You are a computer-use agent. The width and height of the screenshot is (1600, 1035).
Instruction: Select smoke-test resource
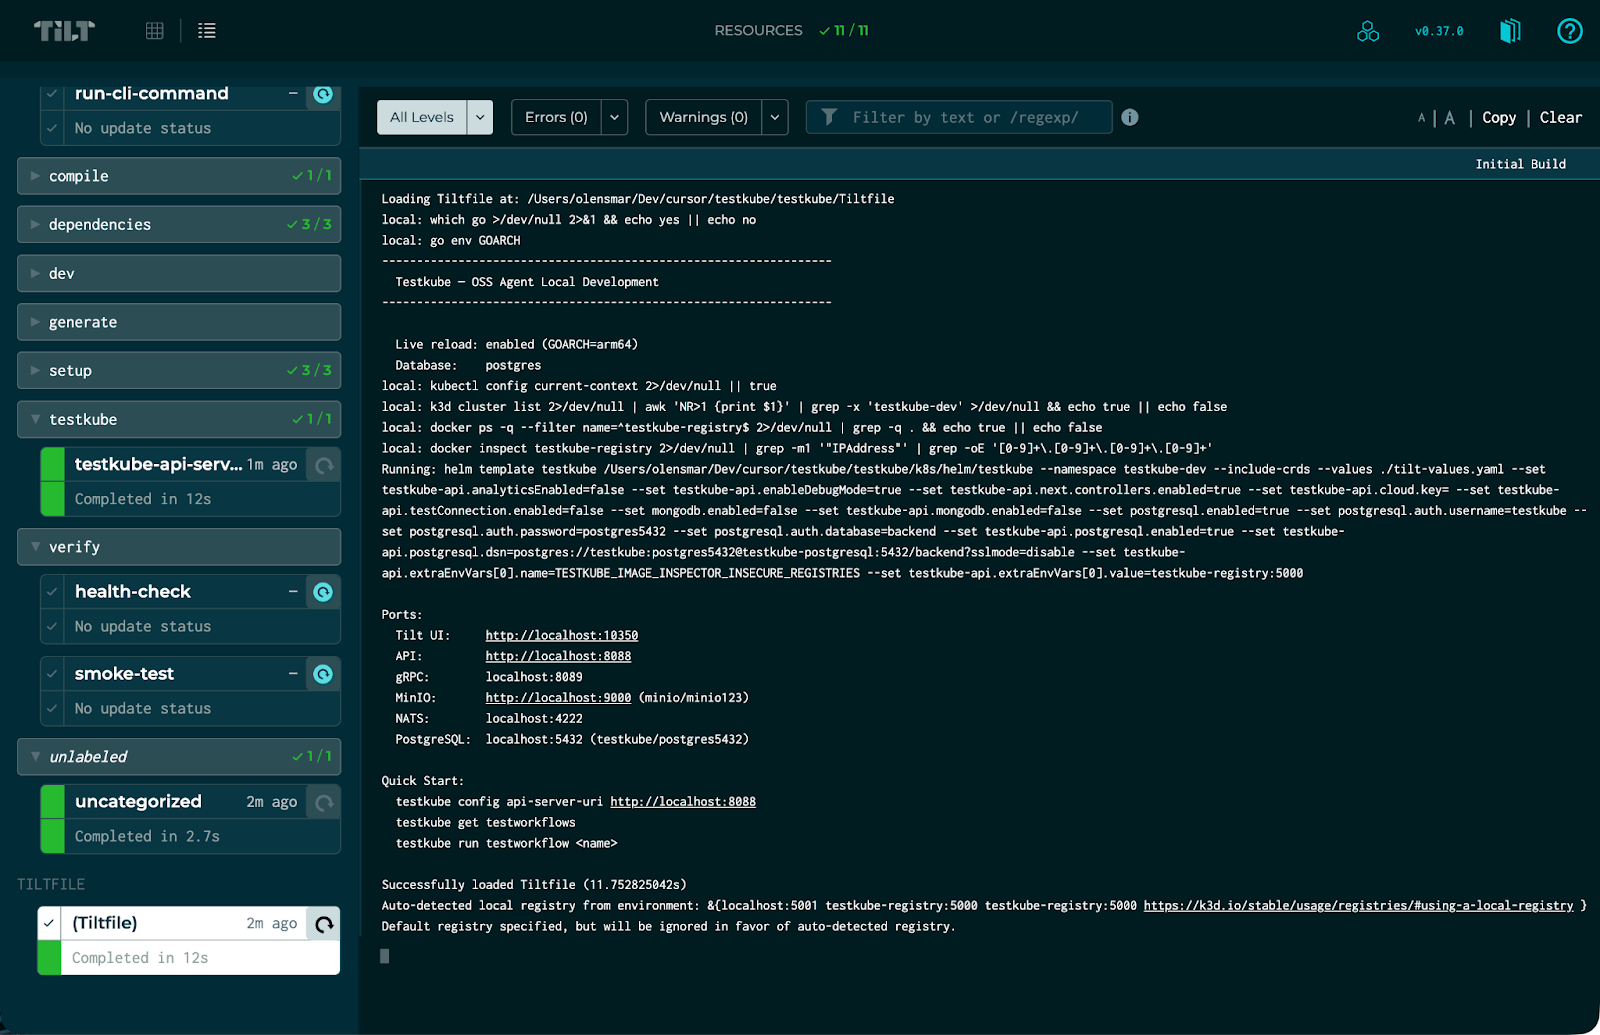[124, 674]
